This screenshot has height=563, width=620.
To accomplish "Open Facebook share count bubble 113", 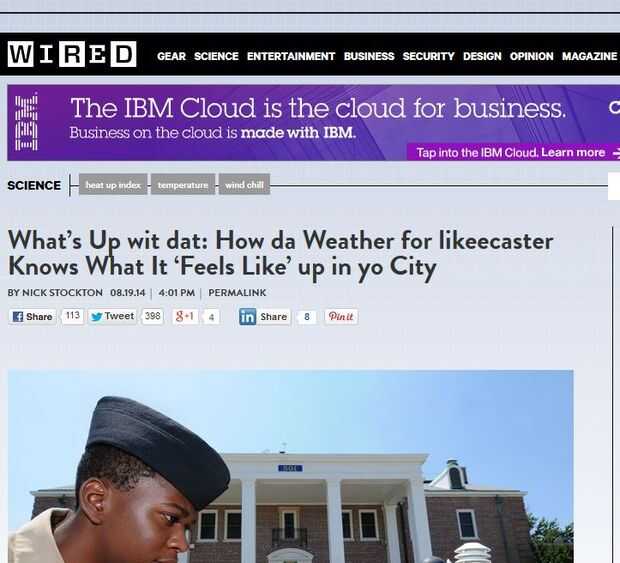I will (73, 316).
